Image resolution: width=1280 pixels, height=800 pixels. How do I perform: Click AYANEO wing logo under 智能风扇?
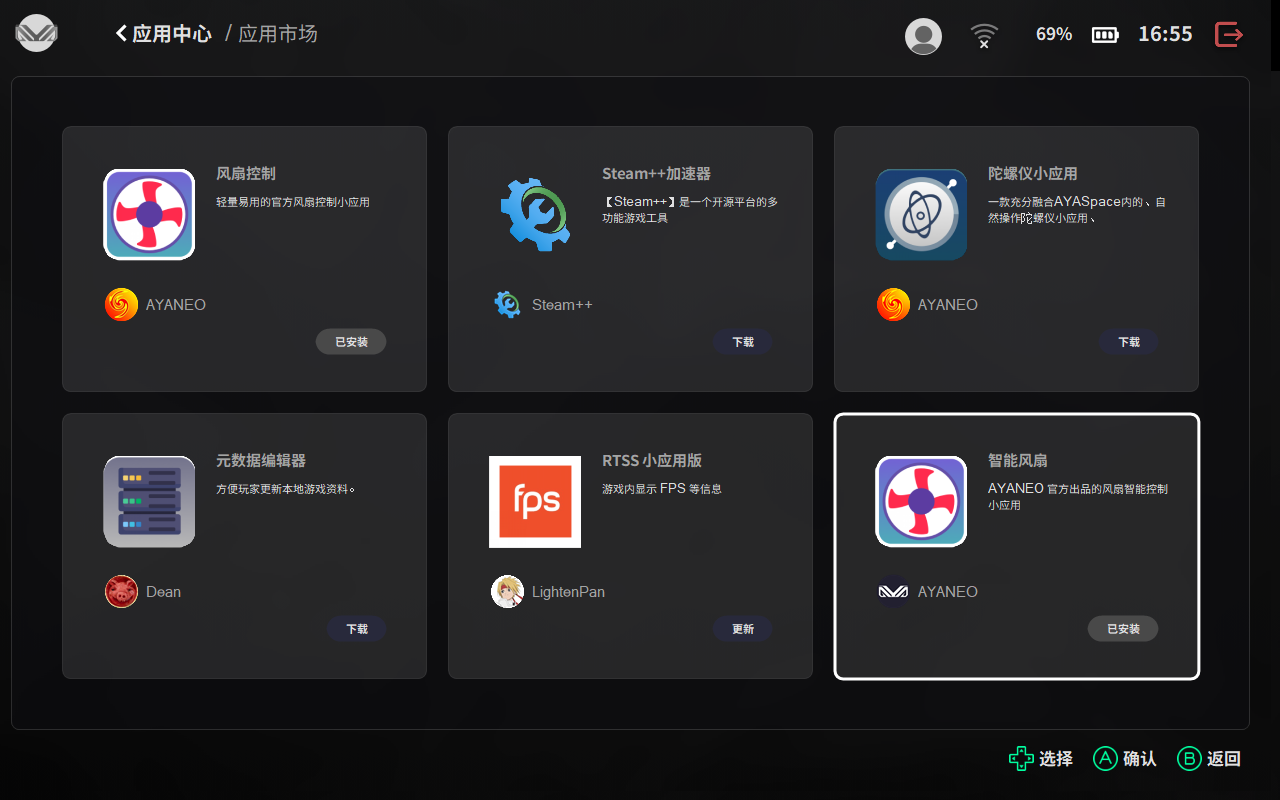[893, 591]
